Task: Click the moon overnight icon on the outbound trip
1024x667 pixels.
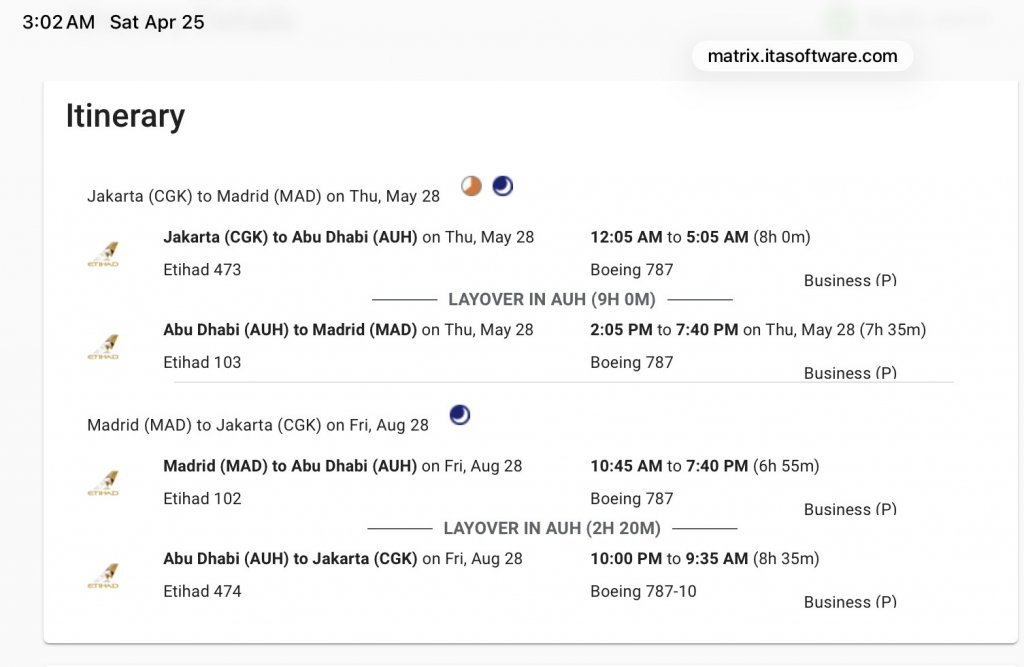Action: point(502,186)
